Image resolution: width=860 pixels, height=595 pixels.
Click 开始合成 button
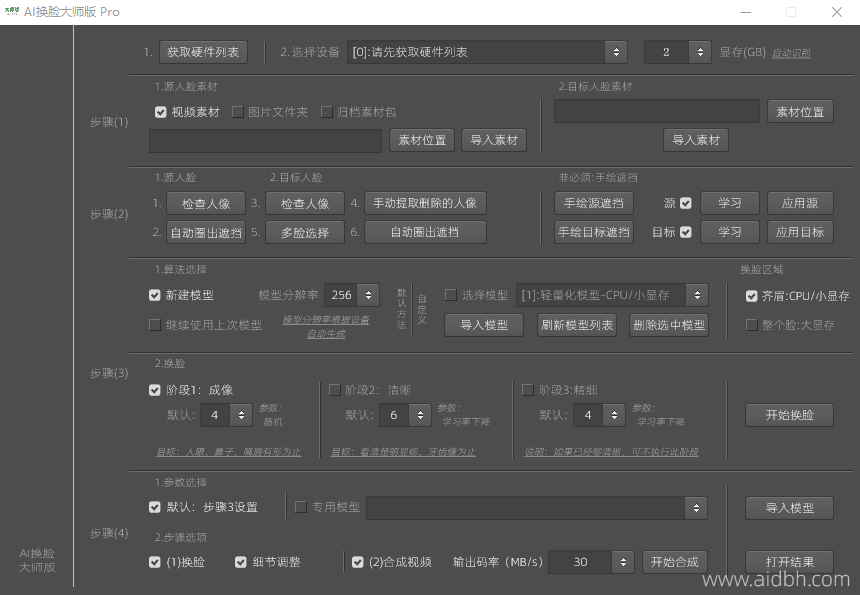pyautogui.click(x=674, y=562)
